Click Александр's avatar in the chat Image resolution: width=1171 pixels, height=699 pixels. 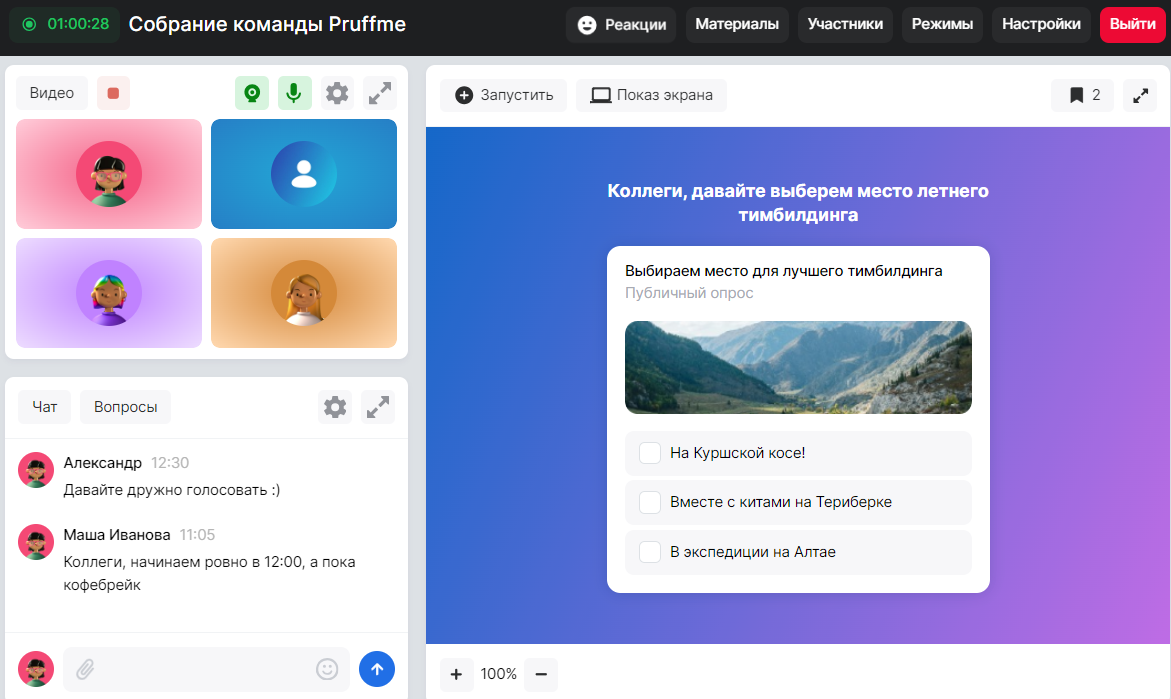(36, 470)
